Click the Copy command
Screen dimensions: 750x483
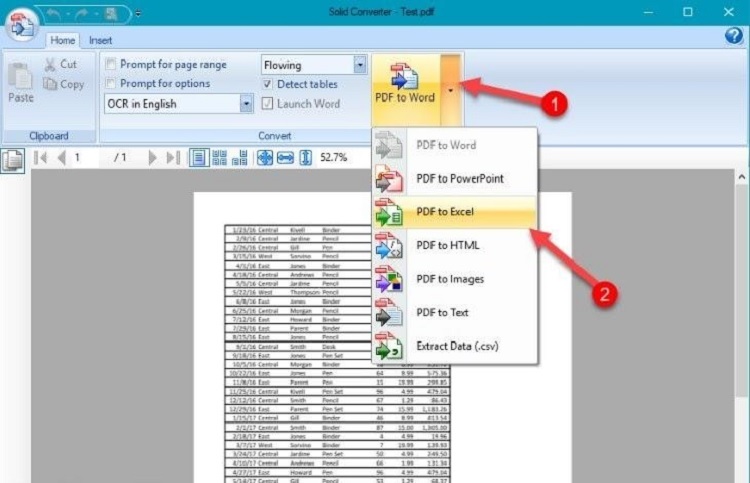(x=64, y=84)
